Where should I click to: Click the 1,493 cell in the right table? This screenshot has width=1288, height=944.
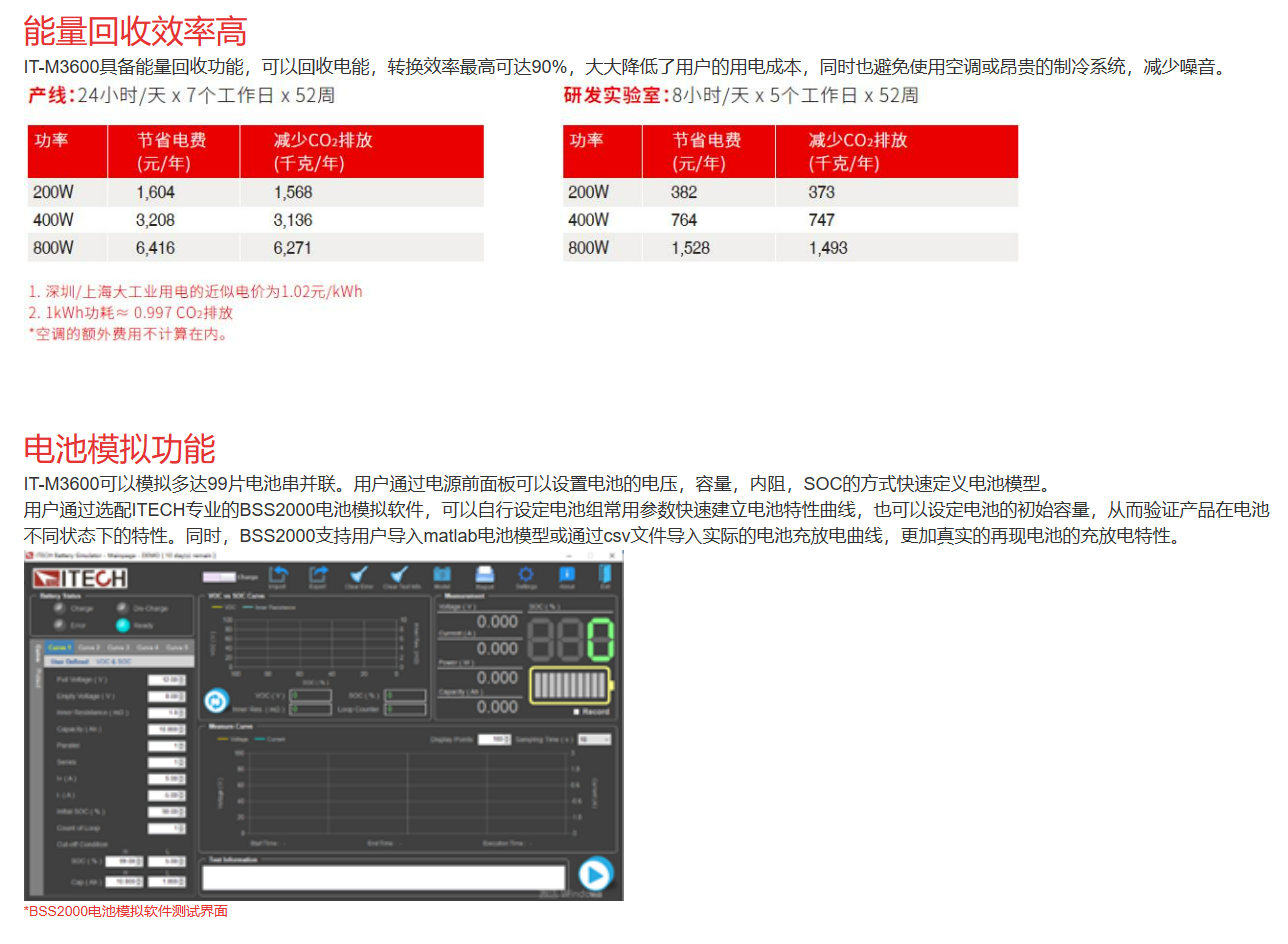(x=828, y=248)
